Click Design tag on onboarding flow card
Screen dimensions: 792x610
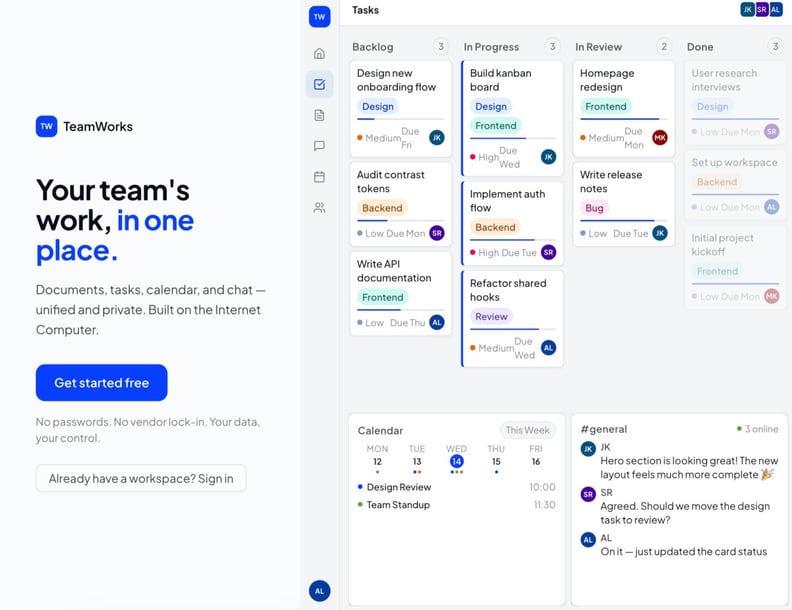pos(378,107)
